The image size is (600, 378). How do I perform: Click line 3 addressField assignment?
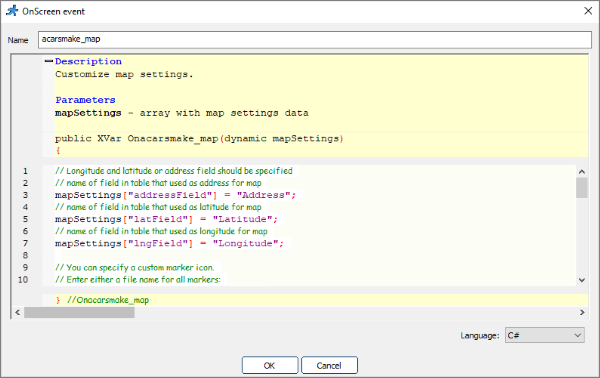pos(175,195)
